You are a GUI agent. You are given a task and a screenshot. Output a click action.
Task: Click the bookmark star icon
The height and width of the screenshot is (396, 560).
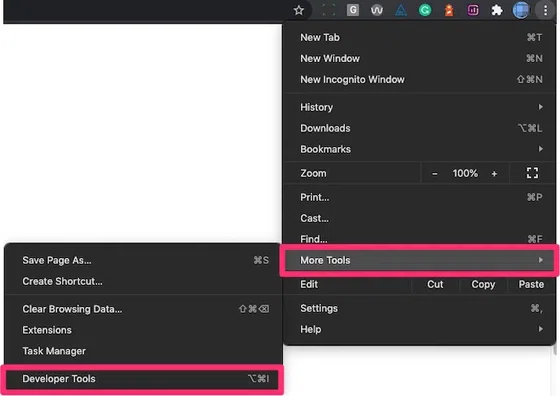click(x=299, y=10)
